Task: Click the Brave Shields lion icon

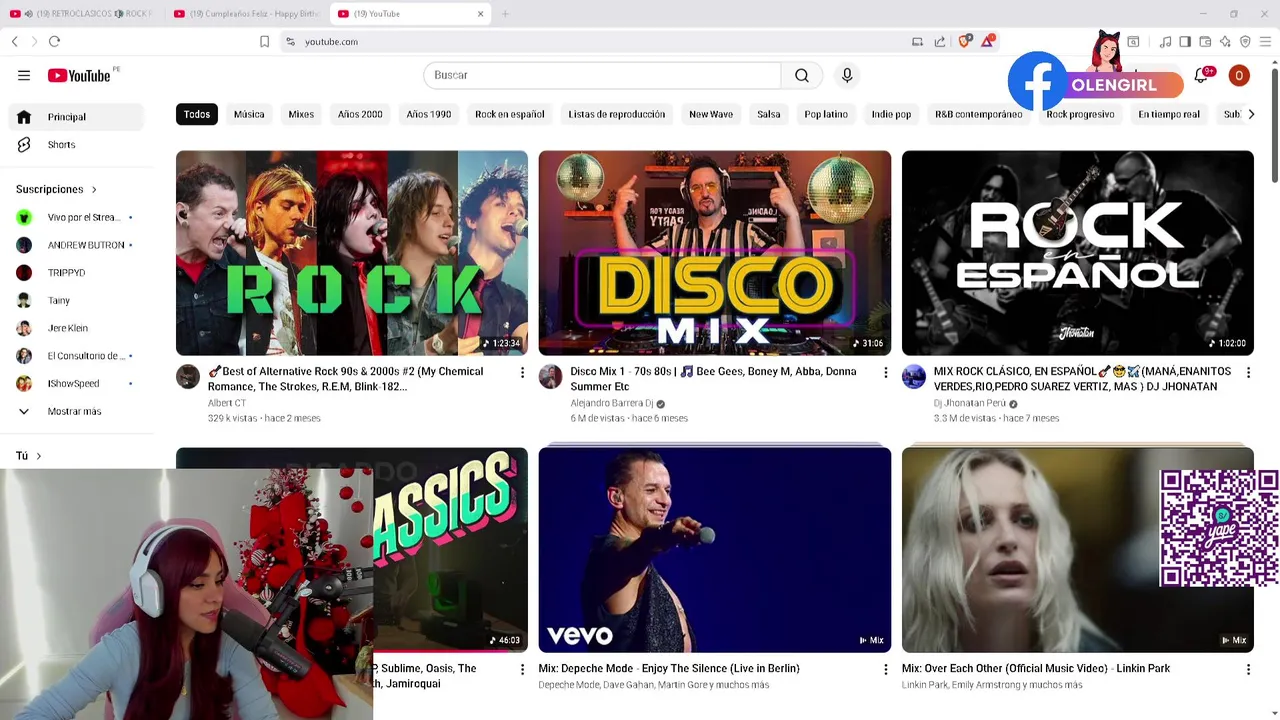Action: 965,41
